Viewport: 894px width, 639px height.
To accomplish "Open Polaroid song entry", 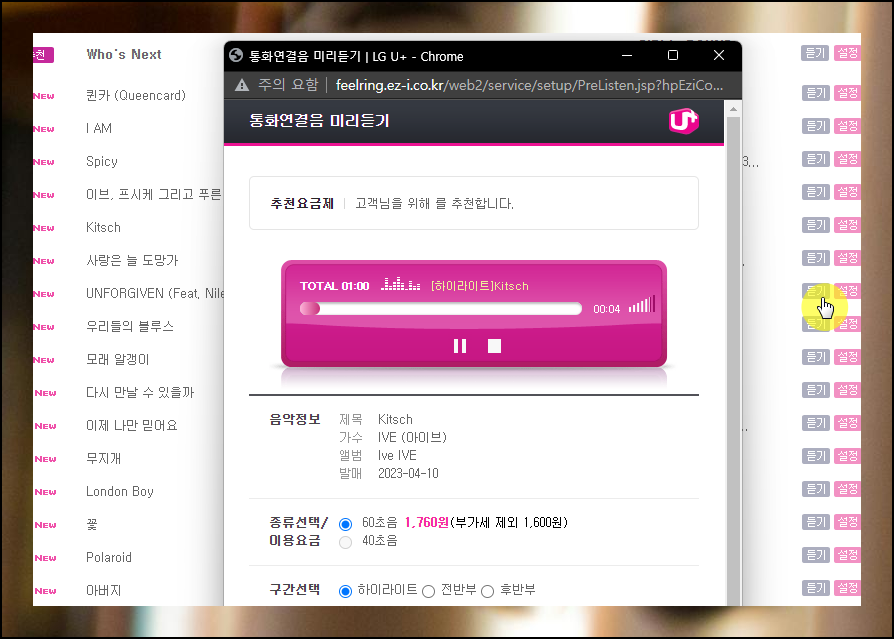I will (108, 557).
